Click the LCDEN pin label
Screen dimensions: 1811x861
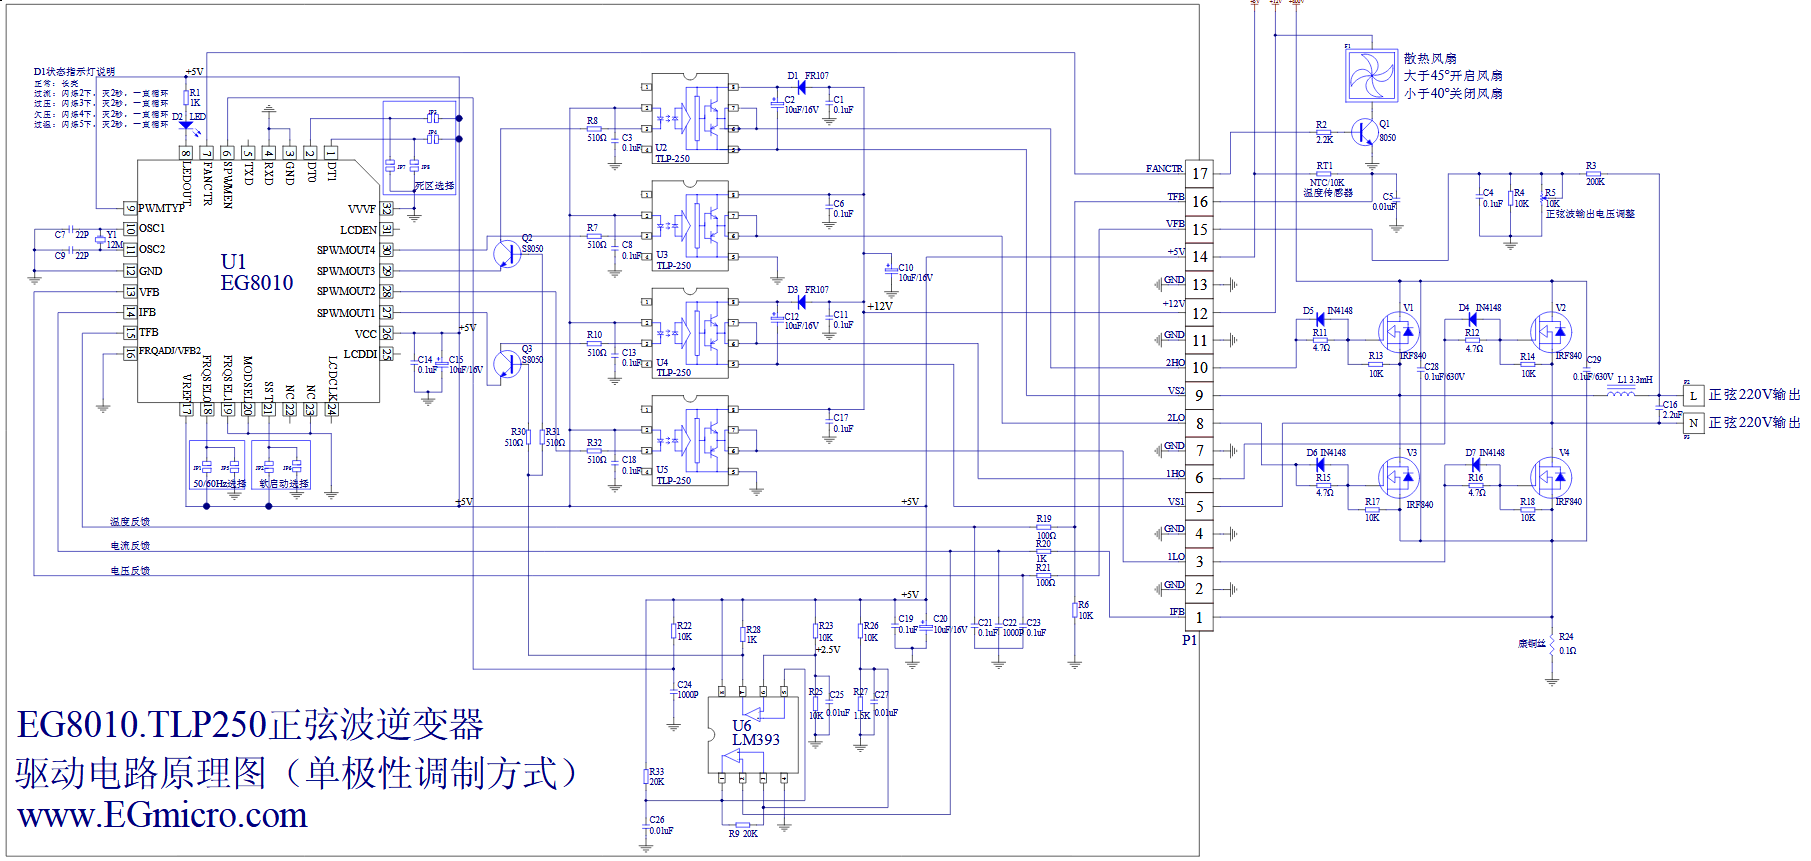(358, 230)
